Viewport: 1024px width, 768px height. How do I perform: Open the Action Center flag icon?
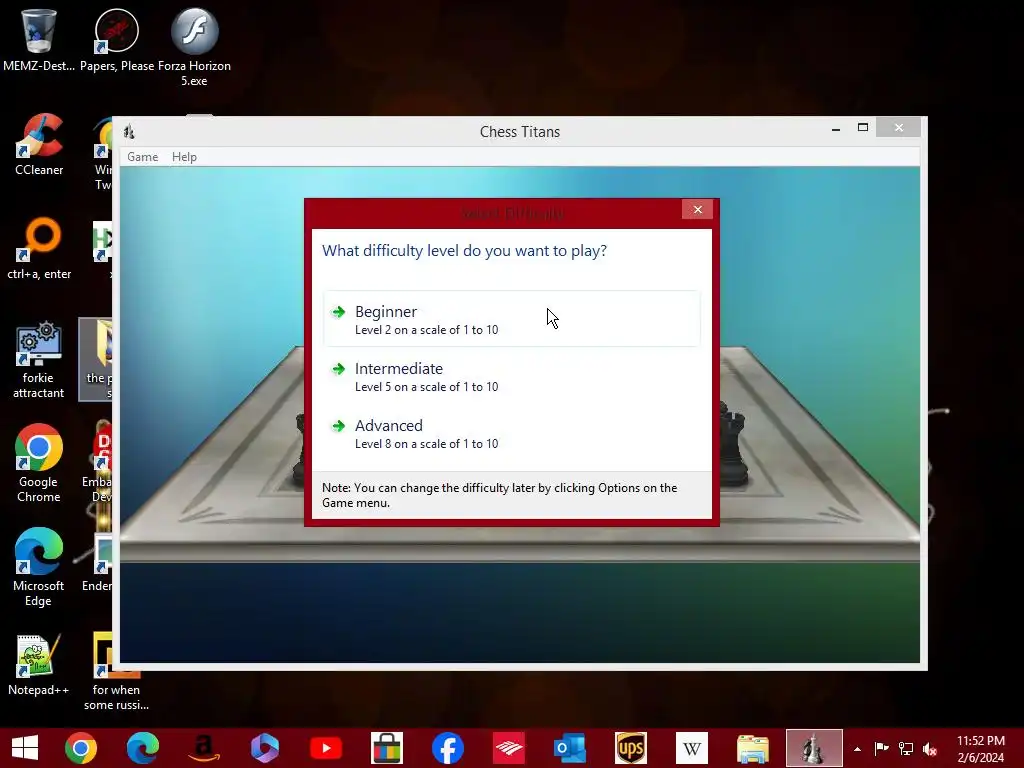pyautogui.click(x=881, y=748)
